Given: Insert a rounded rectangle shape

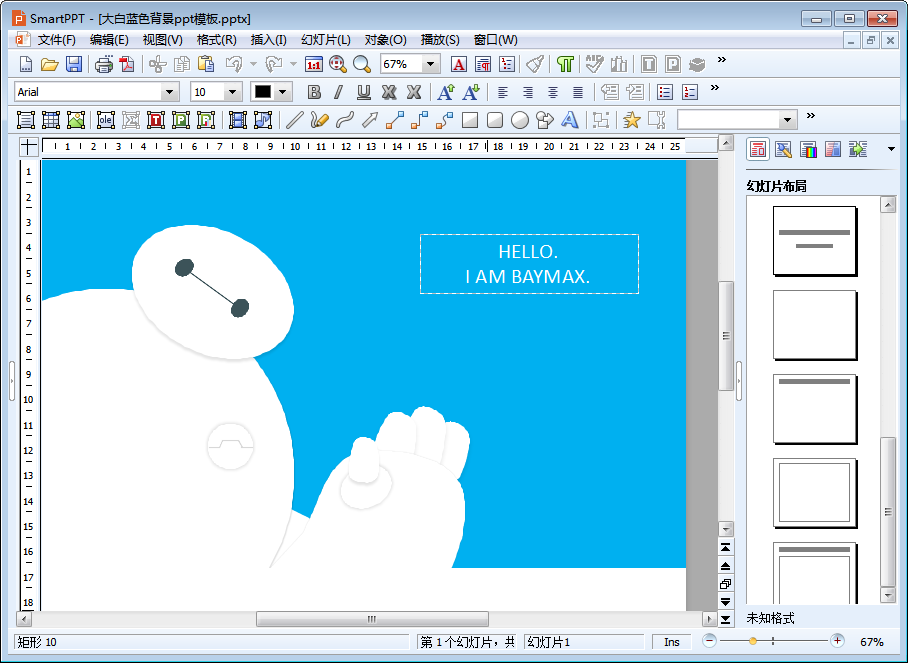Looking at the screenshot, I should [495, 120].
